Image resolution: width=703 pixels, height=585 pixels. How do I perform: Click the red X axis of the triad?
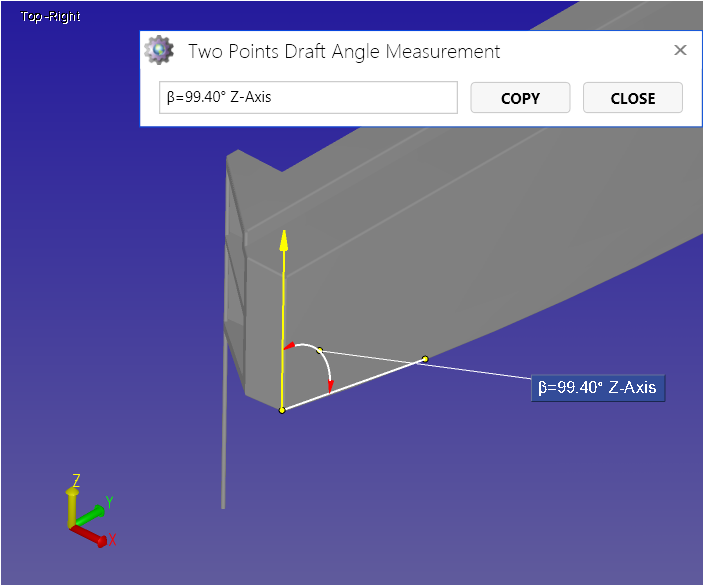tap(92, 536)
